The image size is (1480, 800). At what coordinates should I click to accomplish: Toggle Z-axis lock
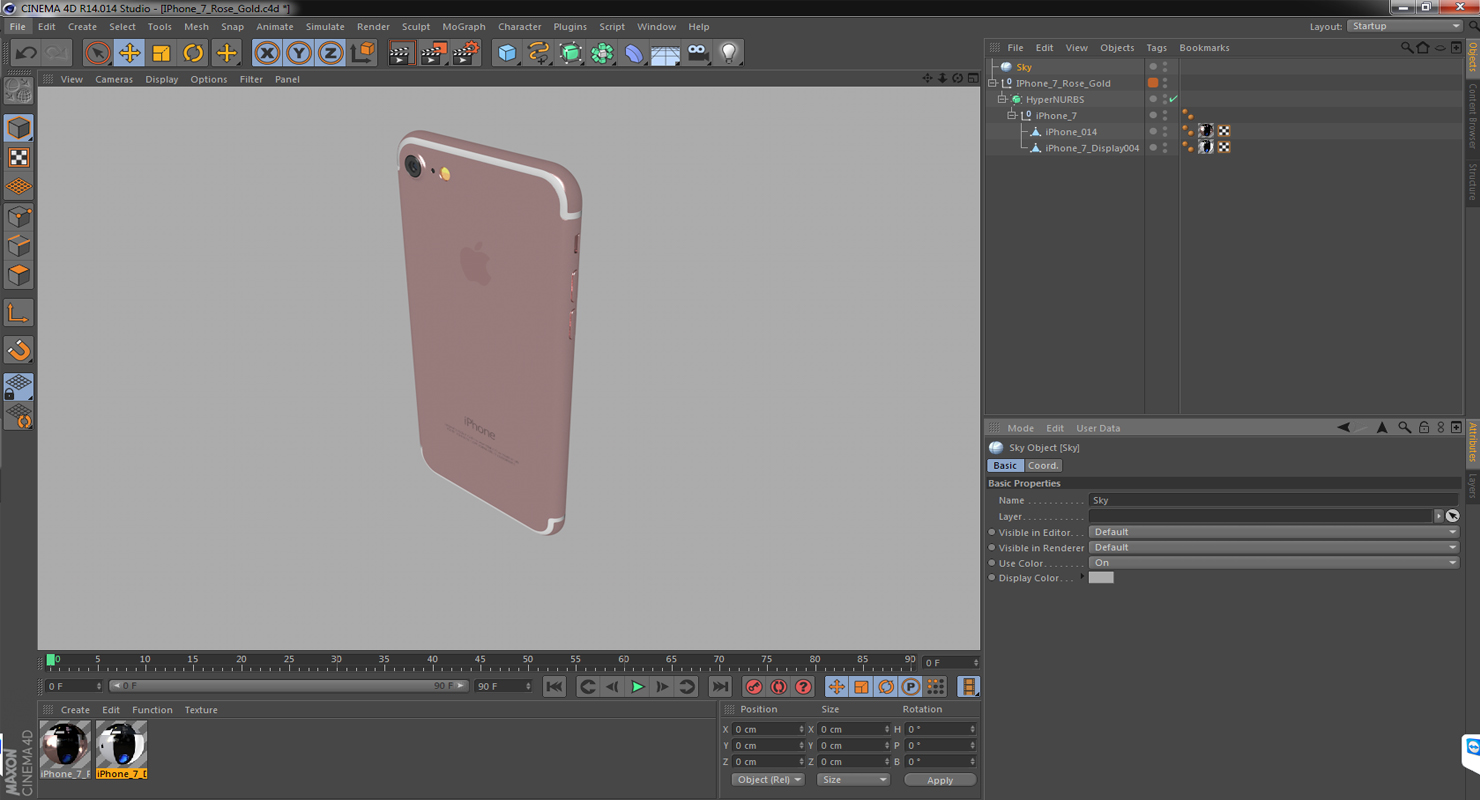click(x=330, y=53)
